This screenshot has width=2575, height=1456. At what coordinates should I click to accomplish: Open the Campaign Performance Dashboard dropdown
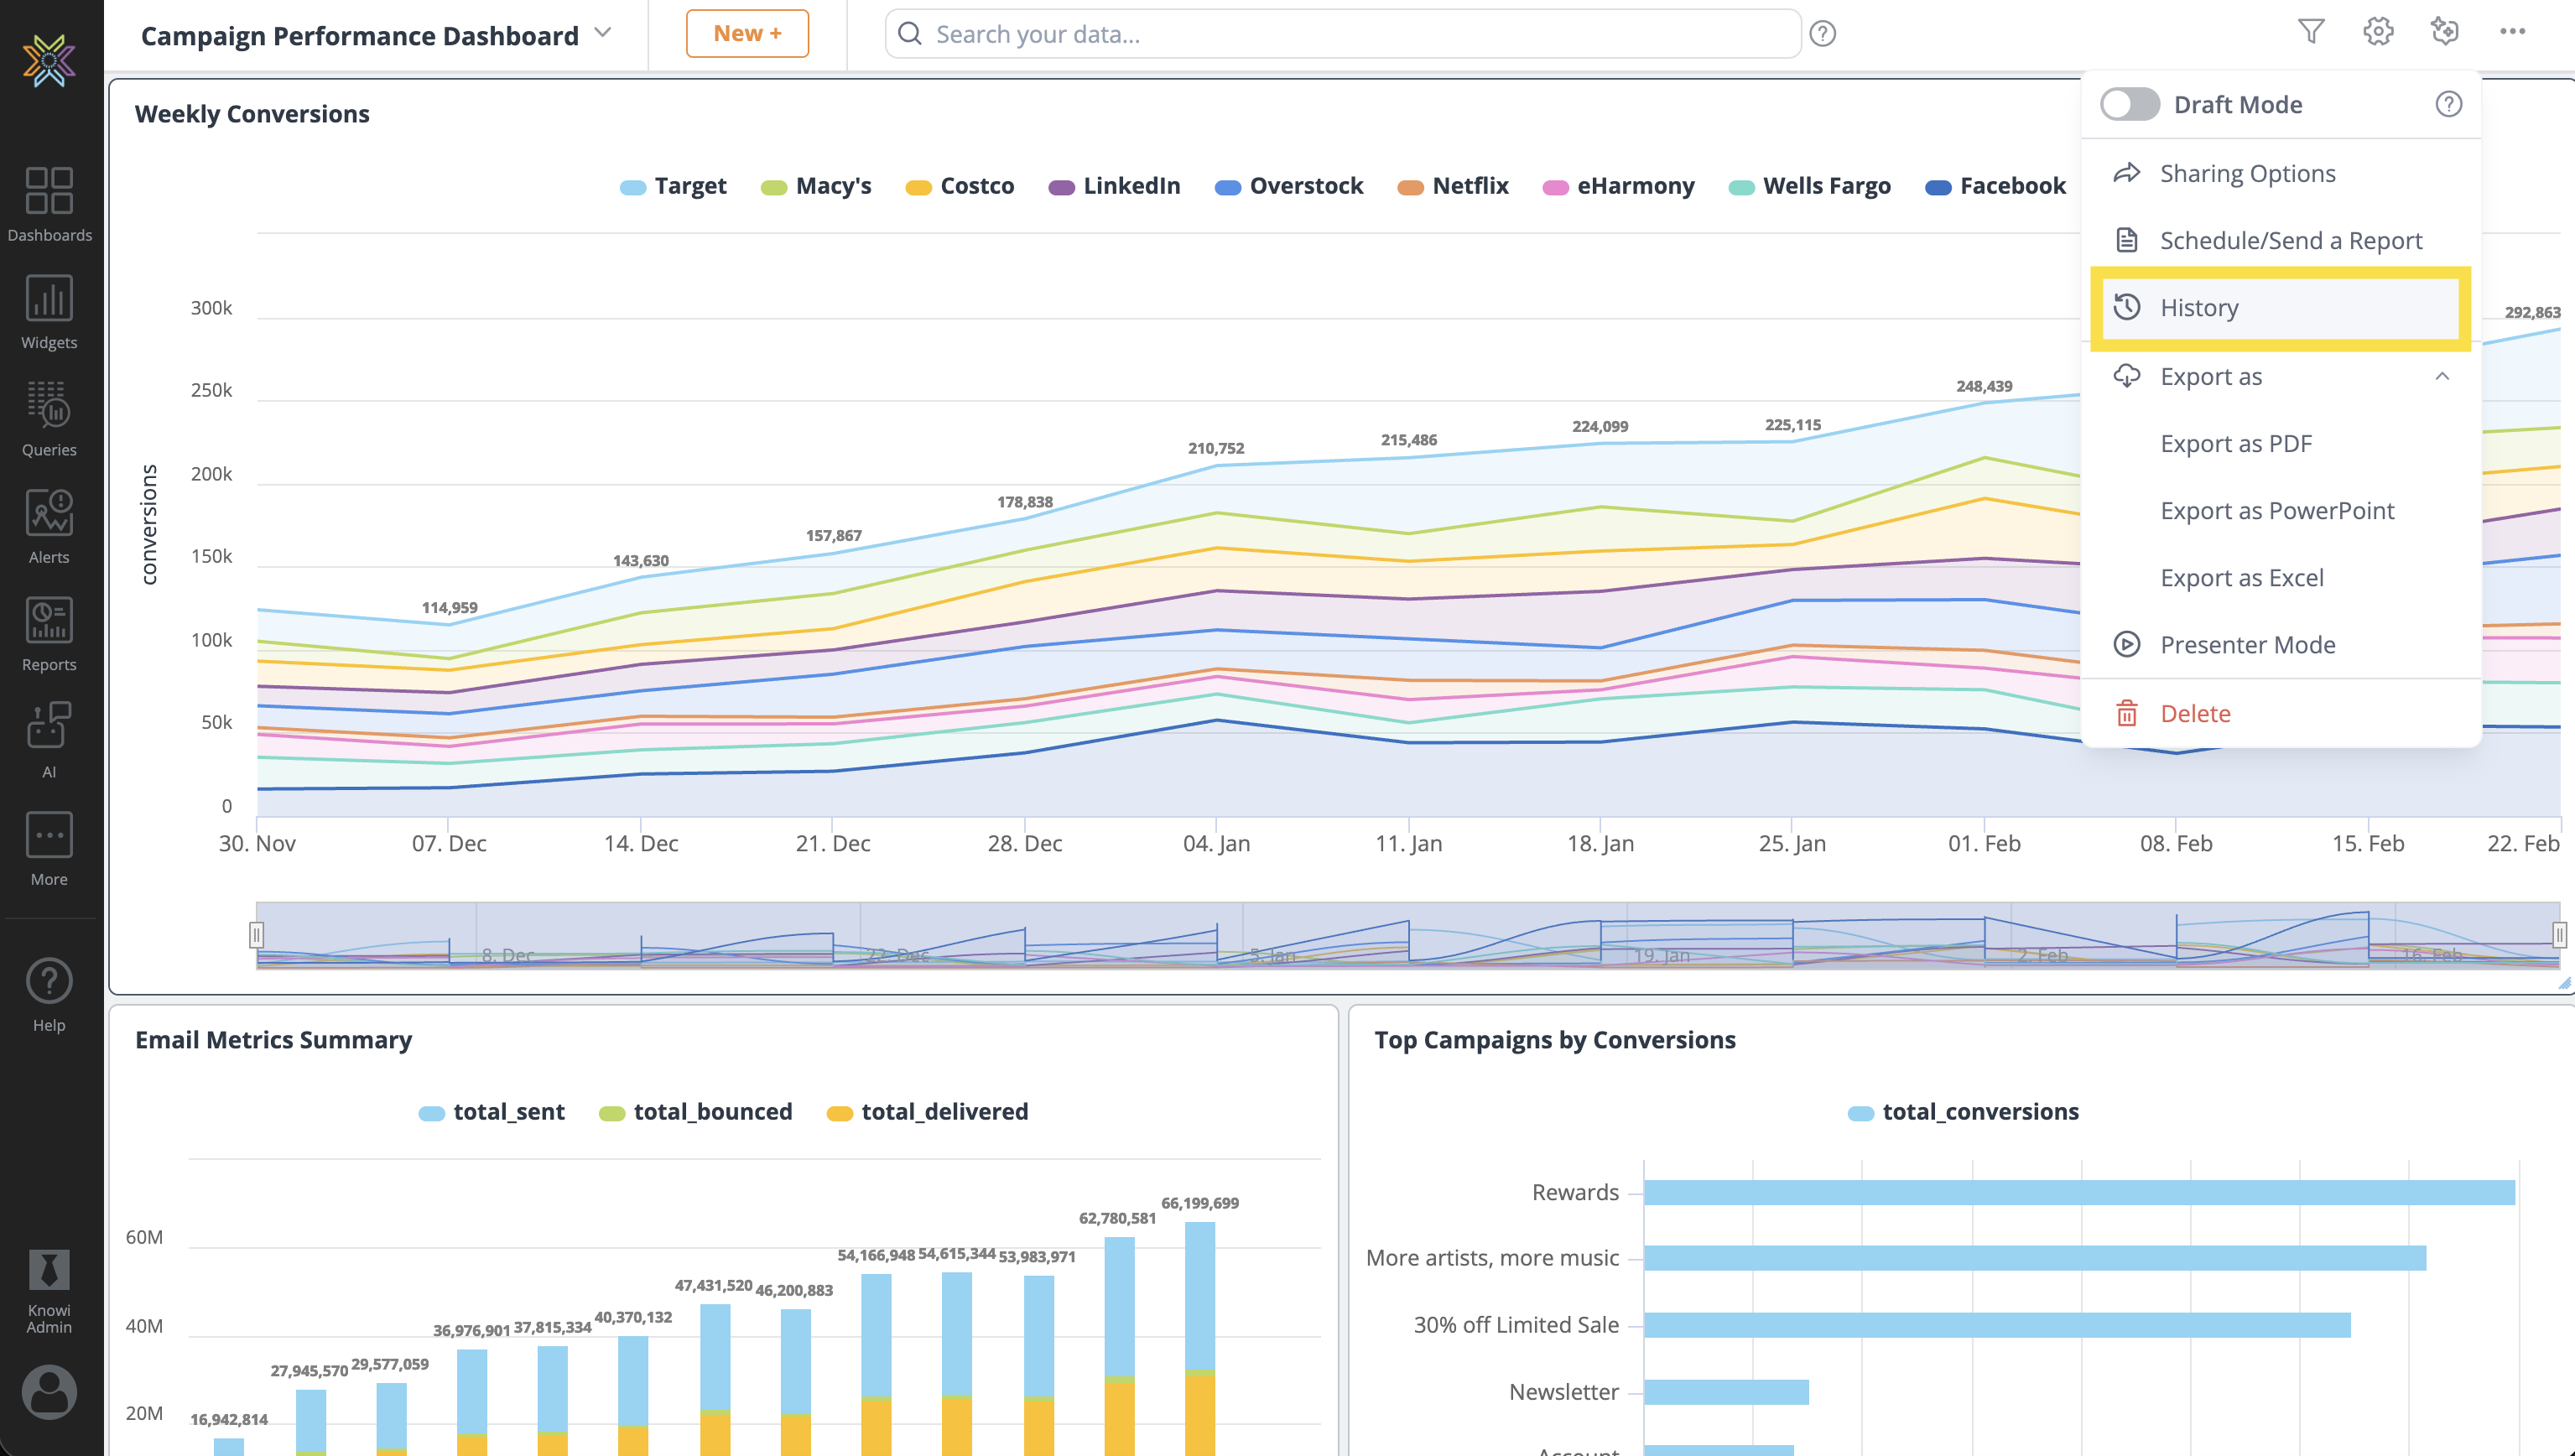[x=601, y=33]
